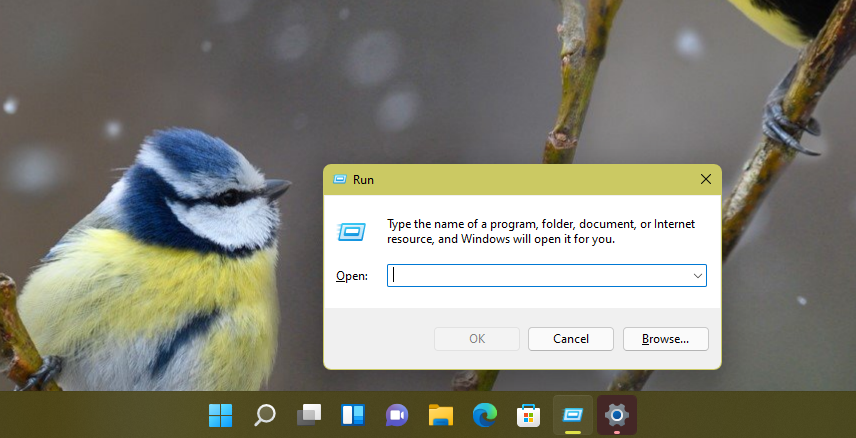Open taskbar Search magnifier
Image resolution: width=856 pixels, height=438 pixels.
point(265,416)
